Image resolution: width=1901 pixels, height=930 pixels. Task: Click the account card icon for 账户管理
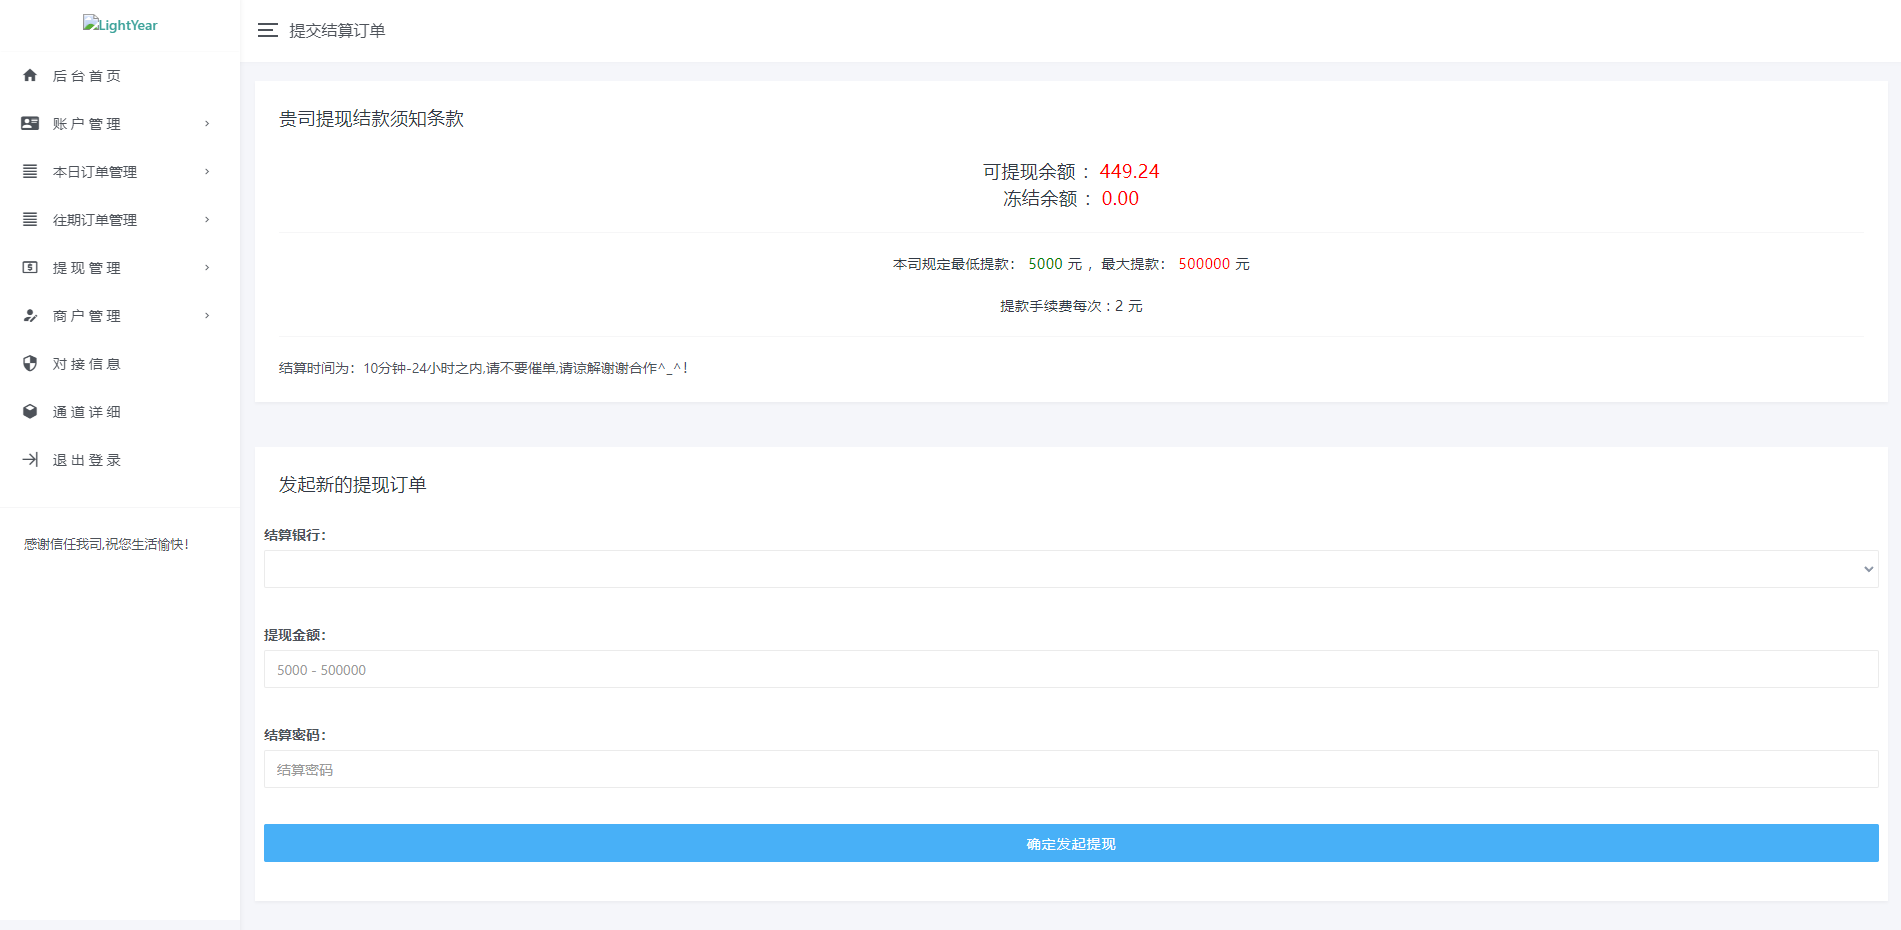pyautogui.click(x=29, y=123)
